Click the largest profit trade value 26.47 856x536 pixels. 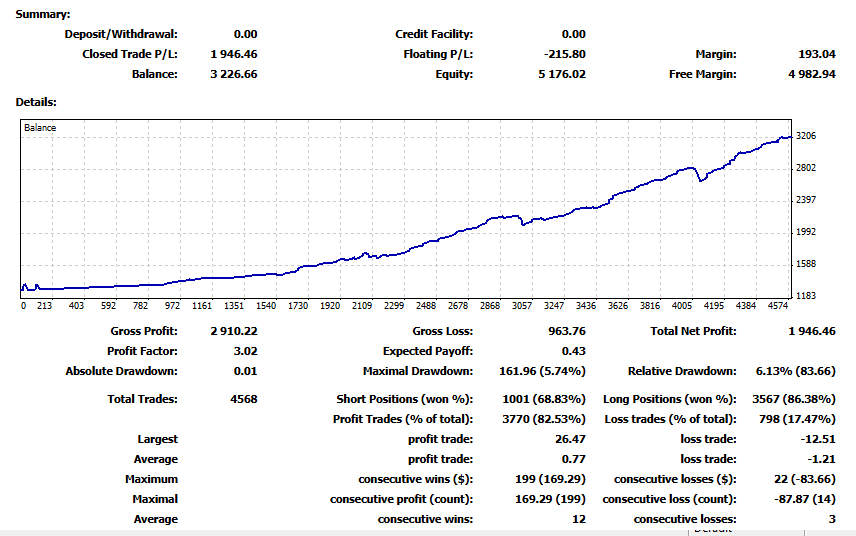570,439
